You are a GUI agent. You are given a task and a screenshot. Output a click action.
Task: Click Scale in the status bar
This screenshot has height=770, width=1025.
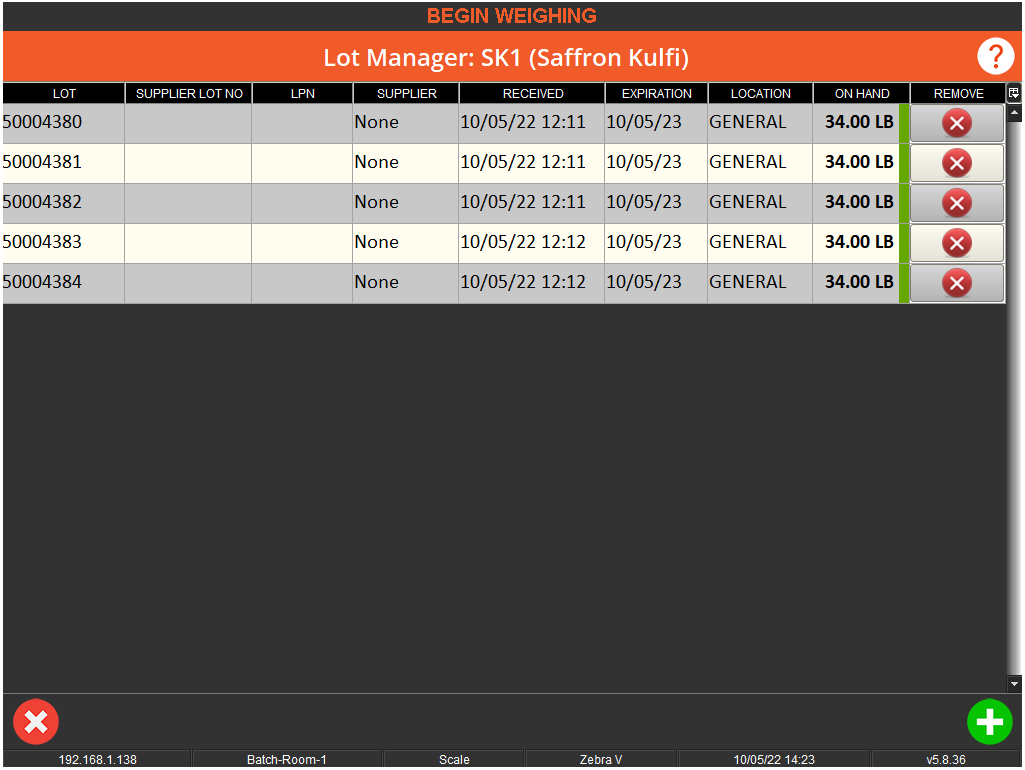[x=454, y=760]
